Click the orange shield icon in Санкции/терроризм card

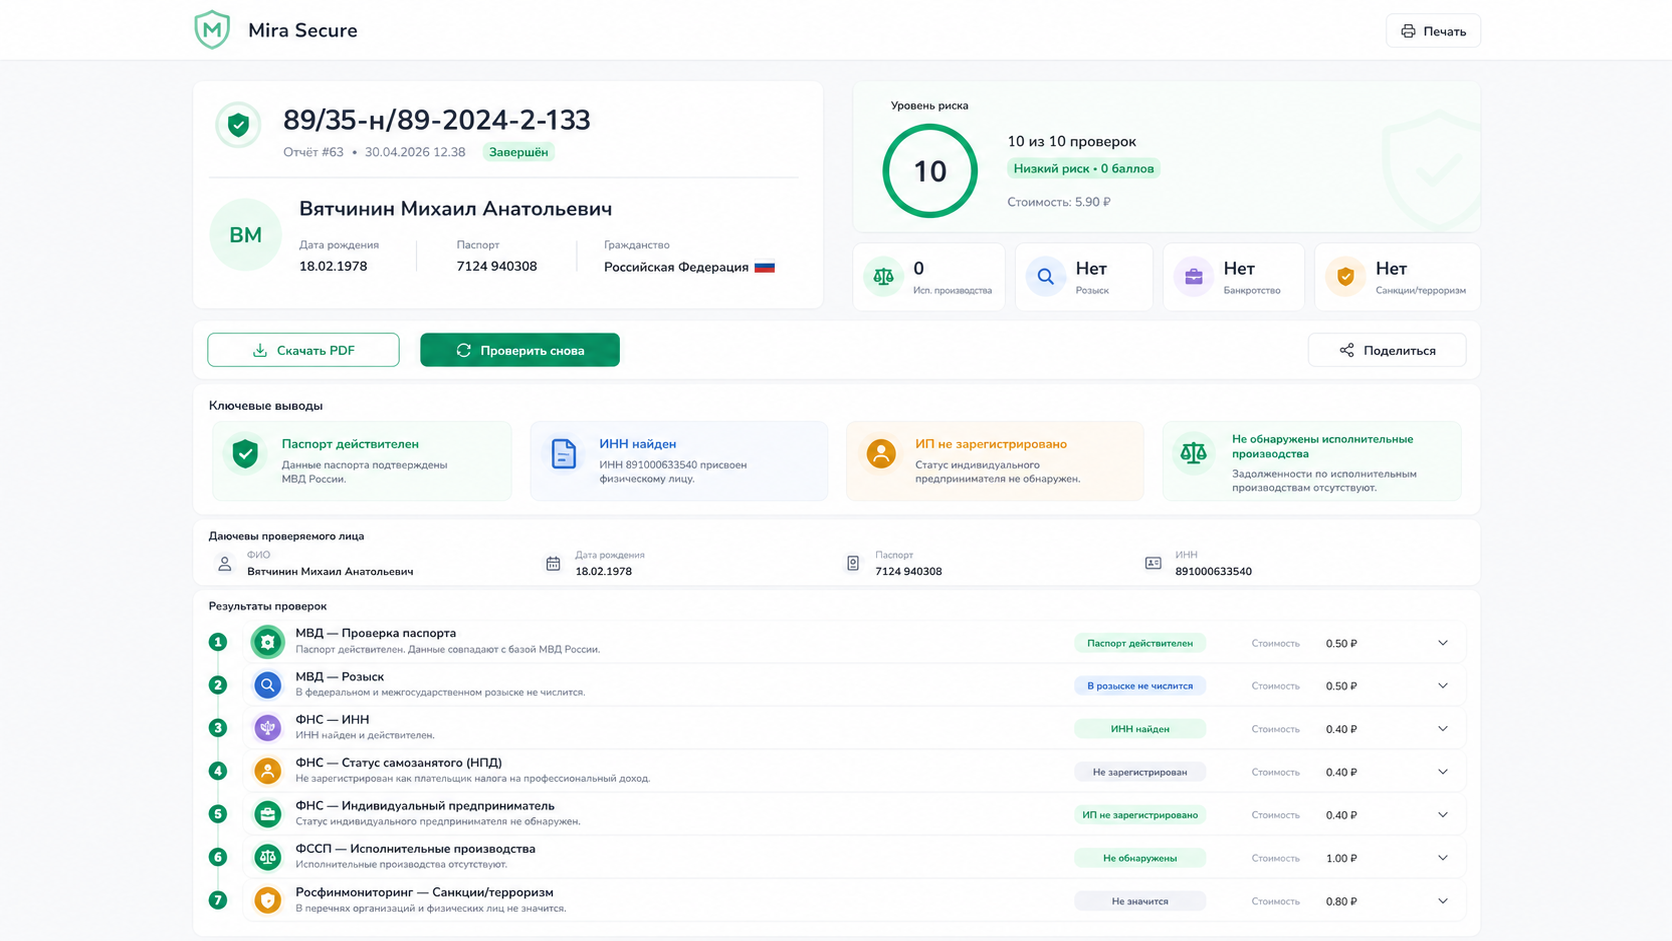[x=1346, y=276]
